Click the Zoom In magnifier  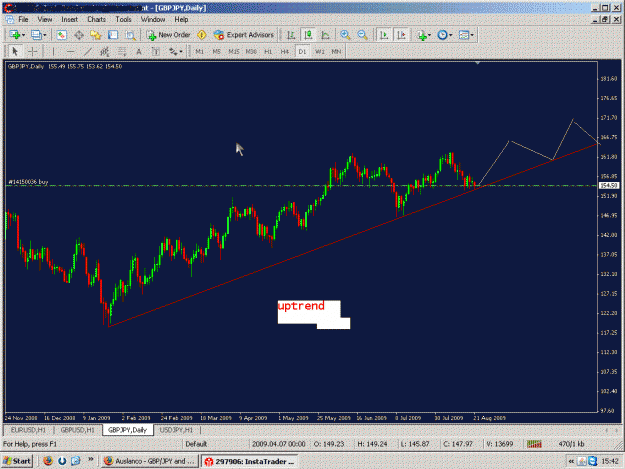[345, 35]
